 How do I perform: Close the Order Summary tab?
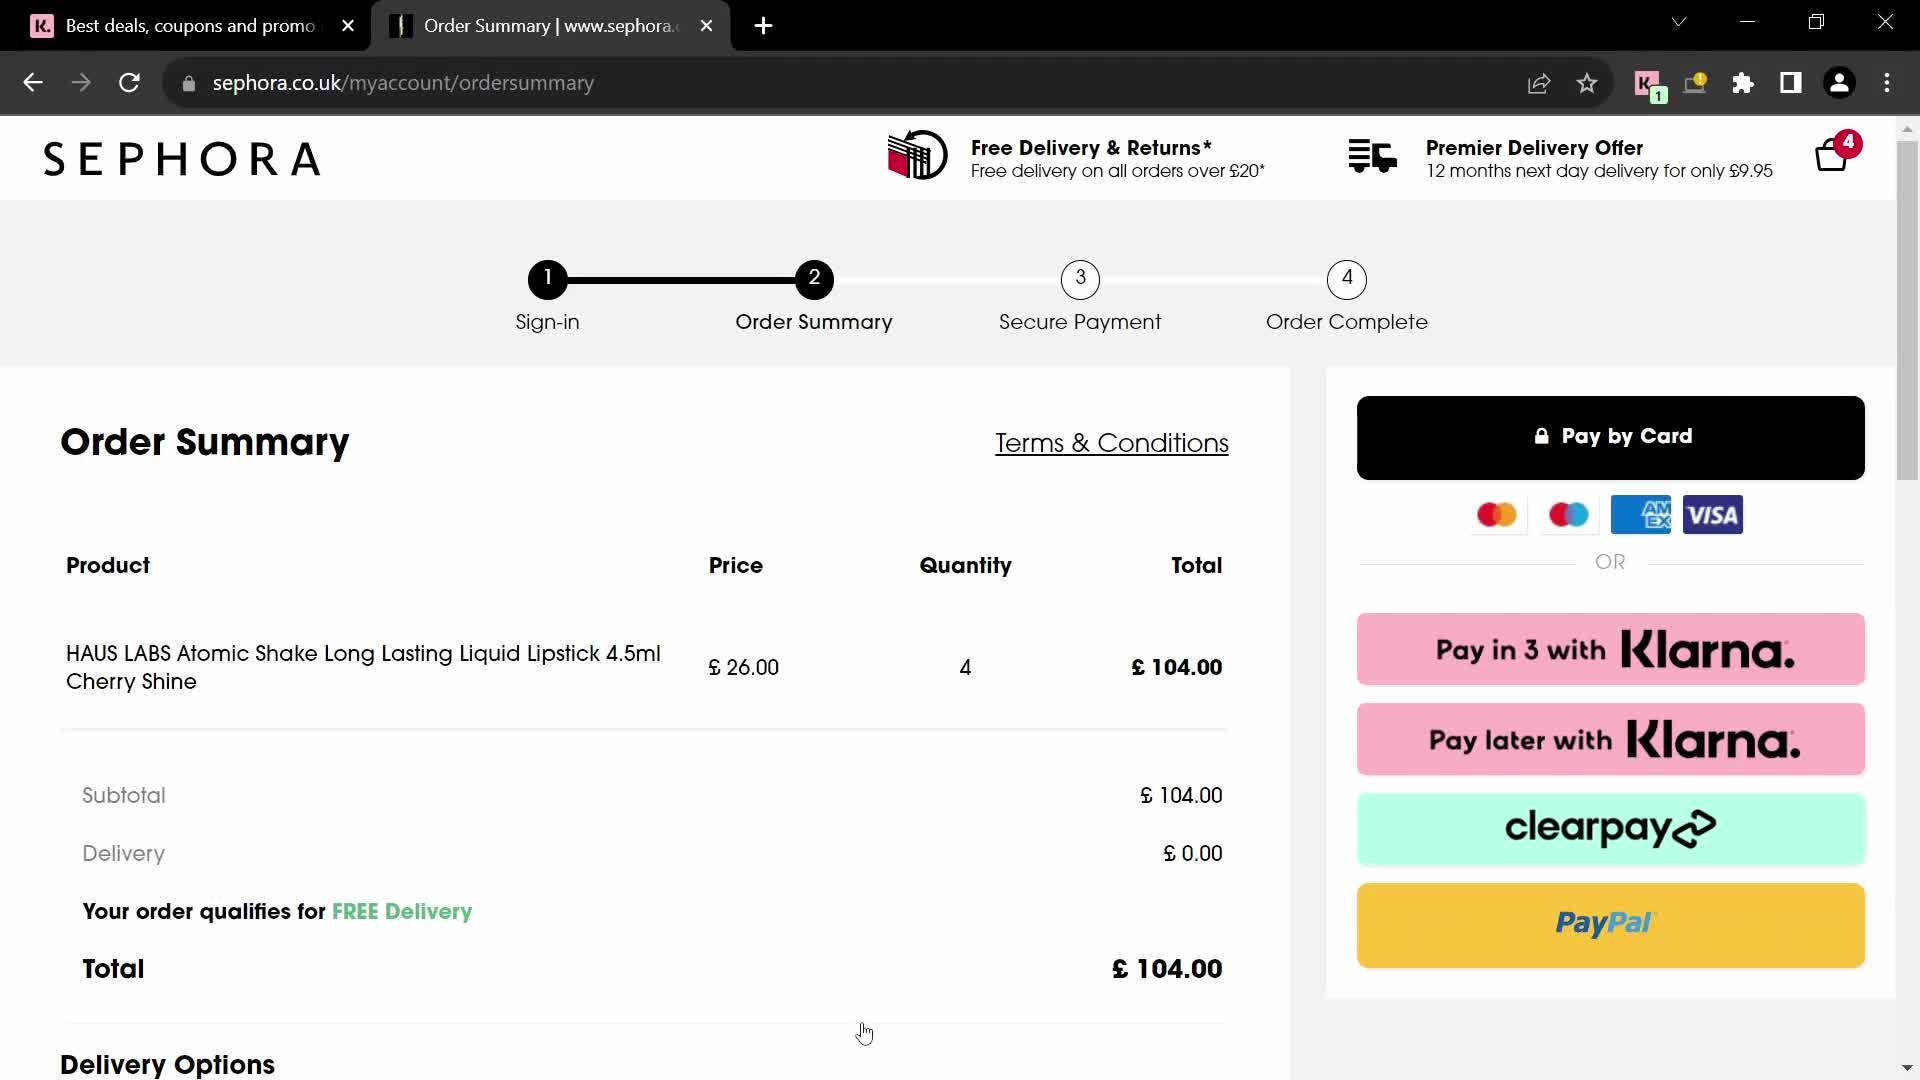(x=706, y=26)
